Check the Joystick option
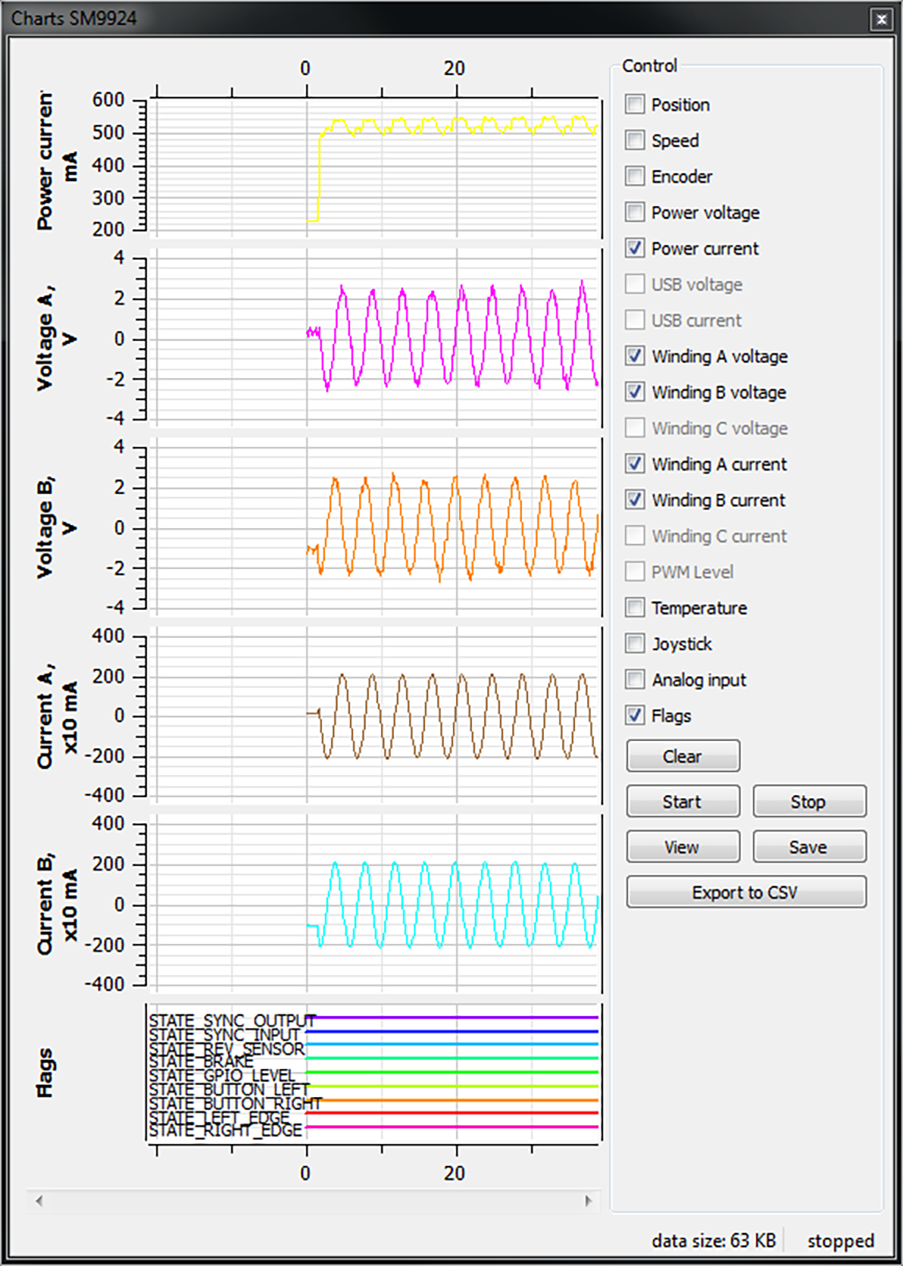 634,644
